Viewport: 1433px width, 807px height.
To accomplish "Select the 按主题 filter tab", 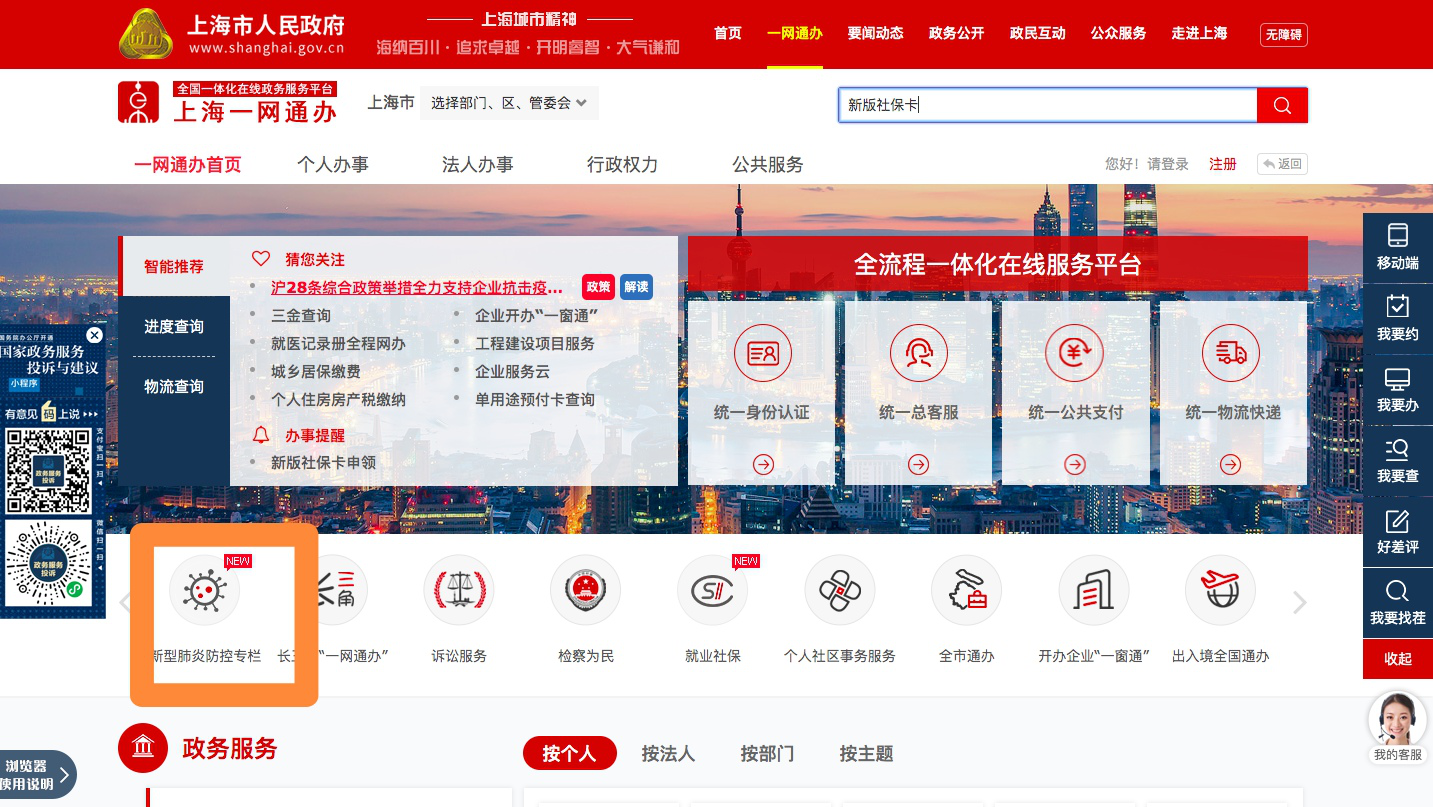I will point(866,754).
